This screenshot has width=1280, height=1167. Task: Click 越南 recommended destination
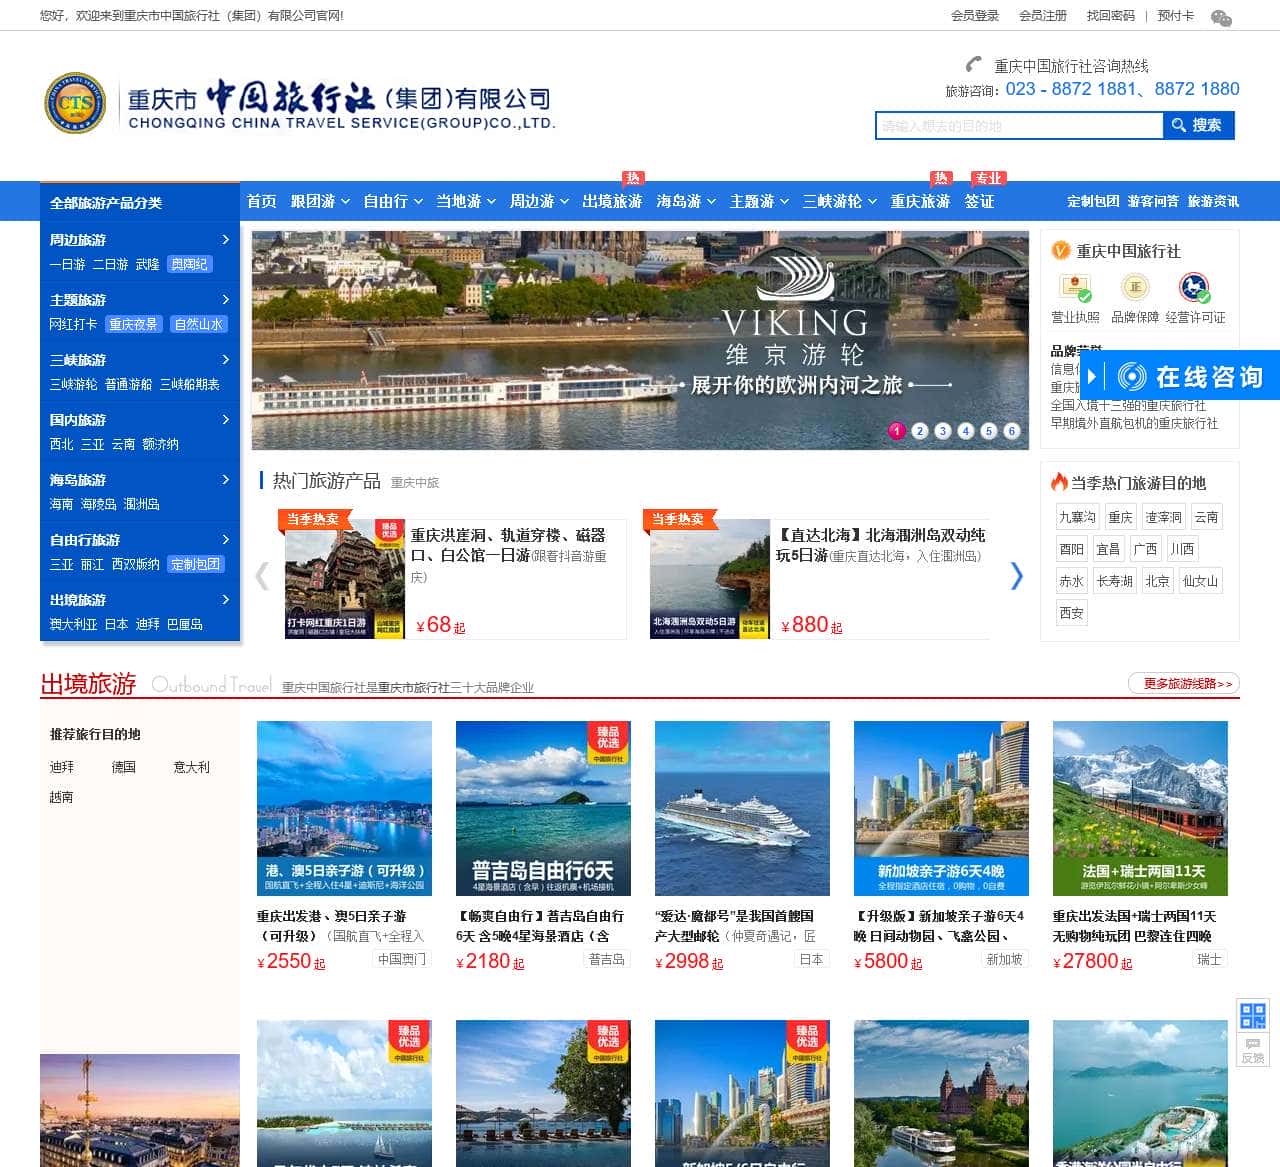click(62, 797)
